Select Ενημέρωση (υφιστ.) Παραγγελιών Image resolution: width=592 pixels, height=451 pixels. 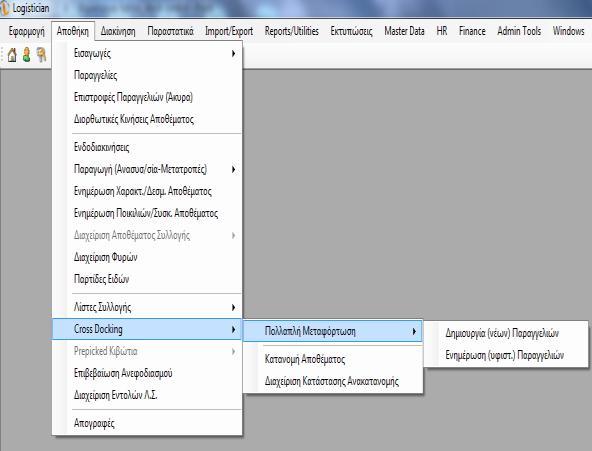click(x=506, y=355)
